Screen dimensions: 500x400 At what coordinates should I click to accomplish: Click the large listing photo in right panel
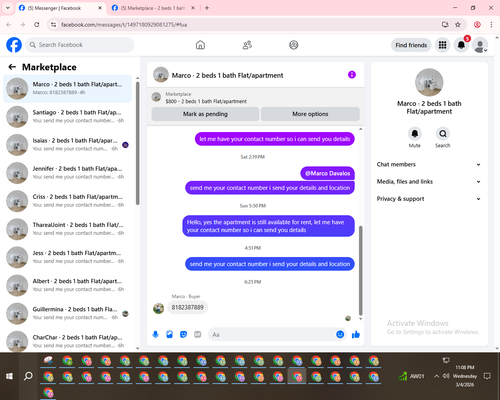tap(429, 82)
